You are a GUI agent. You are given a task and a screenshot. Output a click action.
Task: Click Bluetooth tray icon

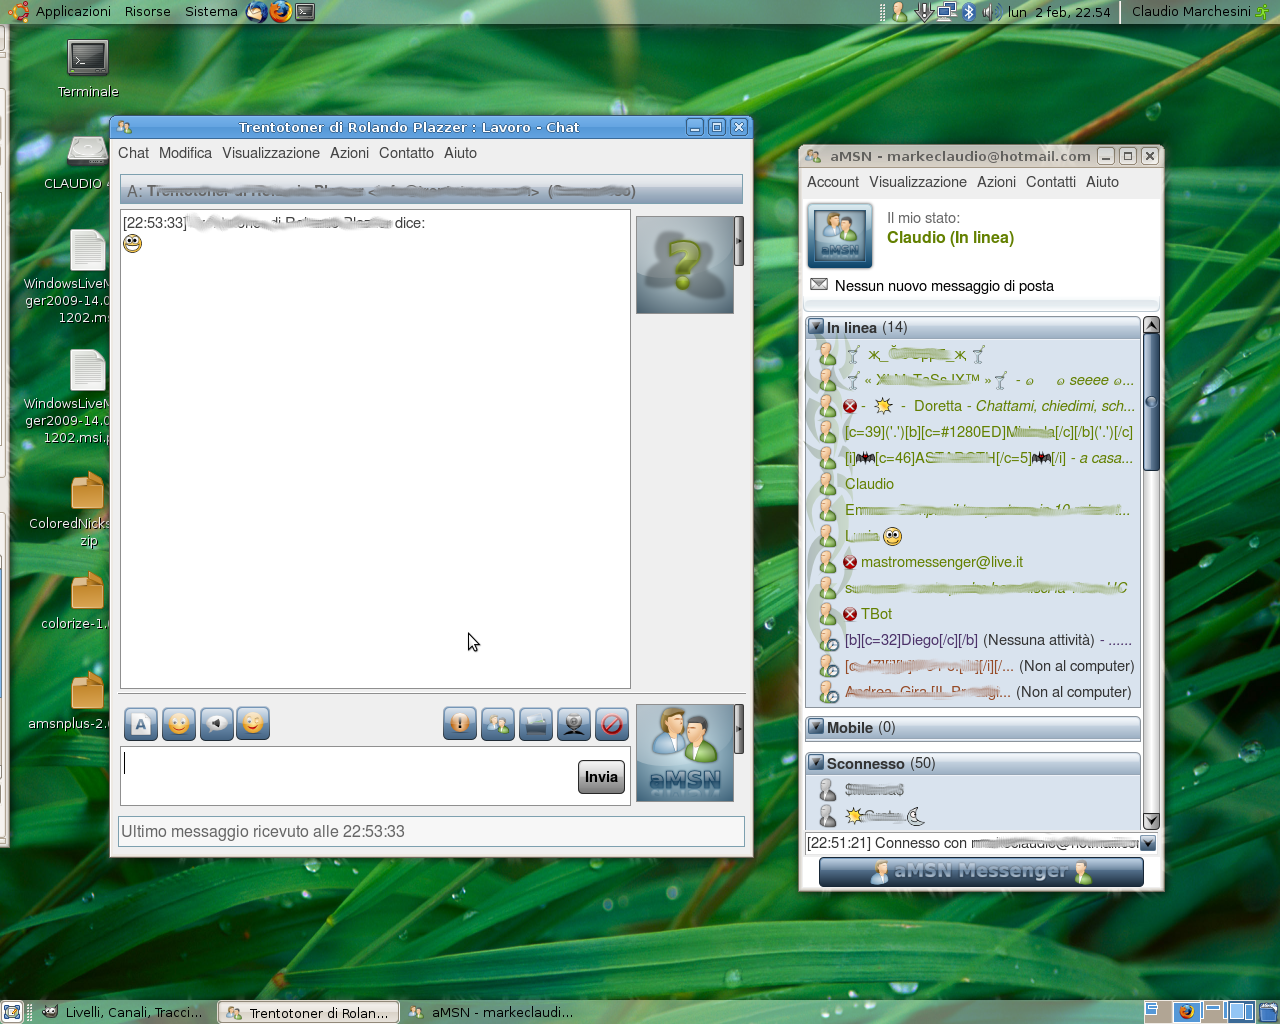click(969, 12)
